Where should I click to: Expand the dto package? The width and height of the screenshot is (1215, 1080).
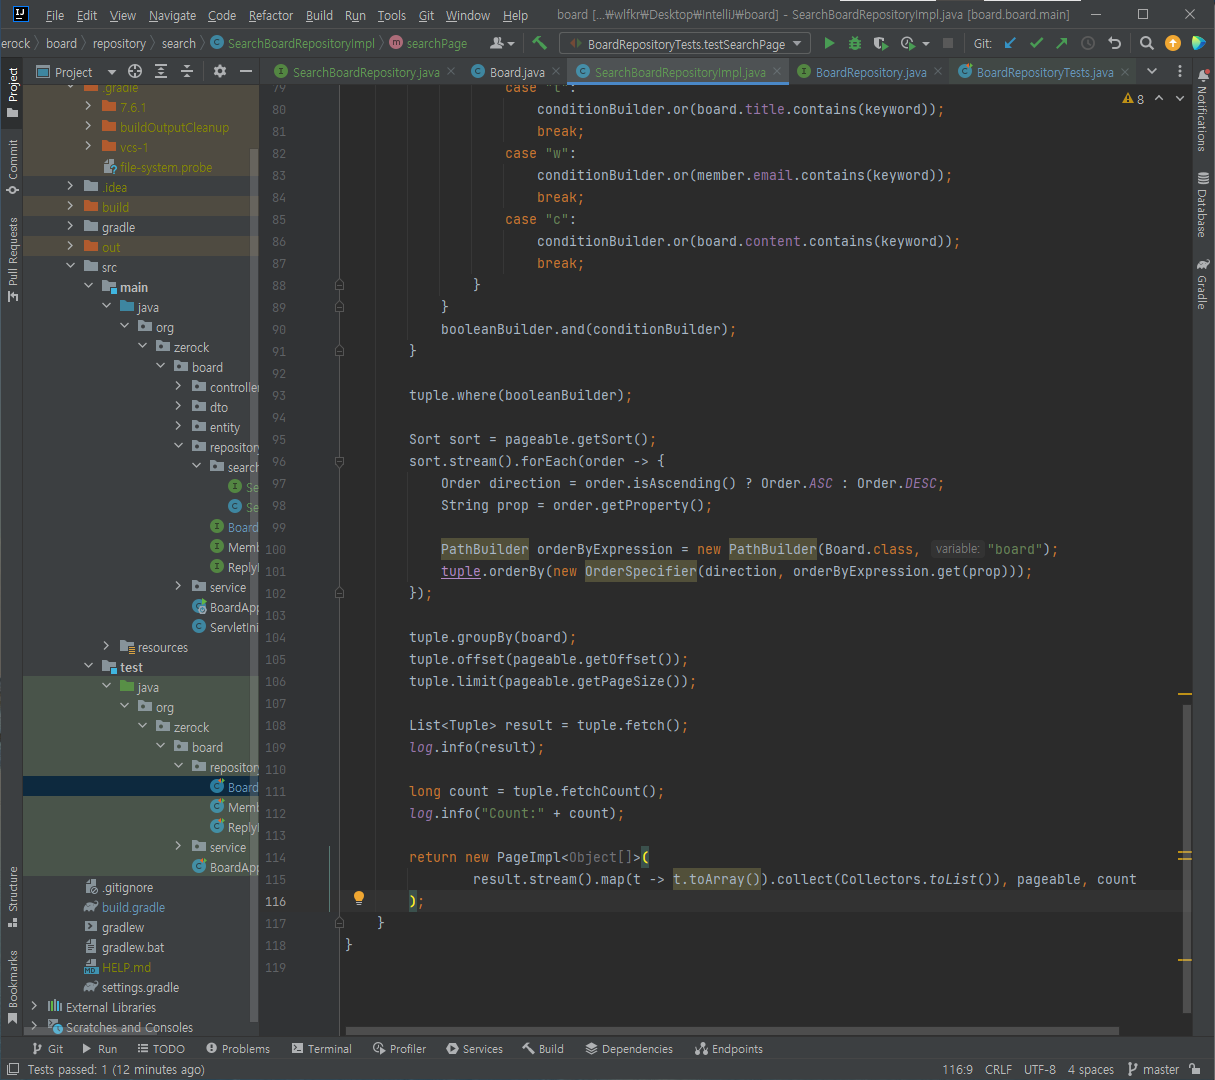(179, 406)
